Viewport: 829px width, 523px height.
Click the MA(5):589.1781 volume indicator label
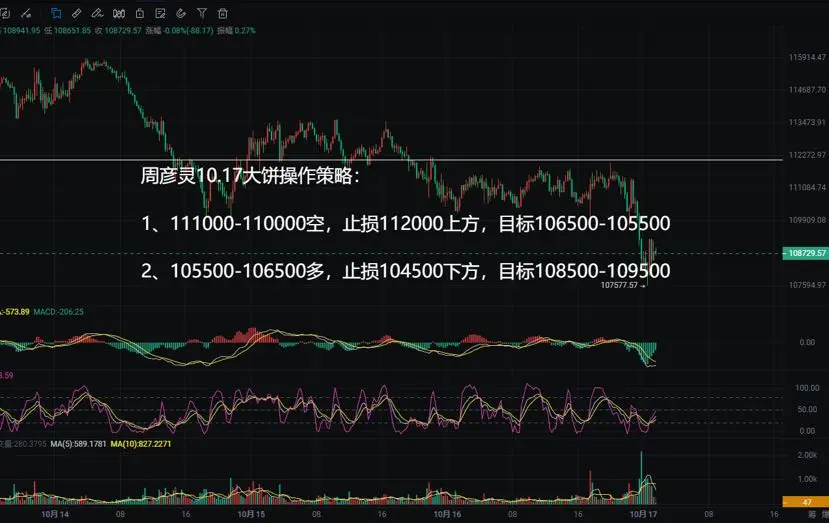coord(78,444)
